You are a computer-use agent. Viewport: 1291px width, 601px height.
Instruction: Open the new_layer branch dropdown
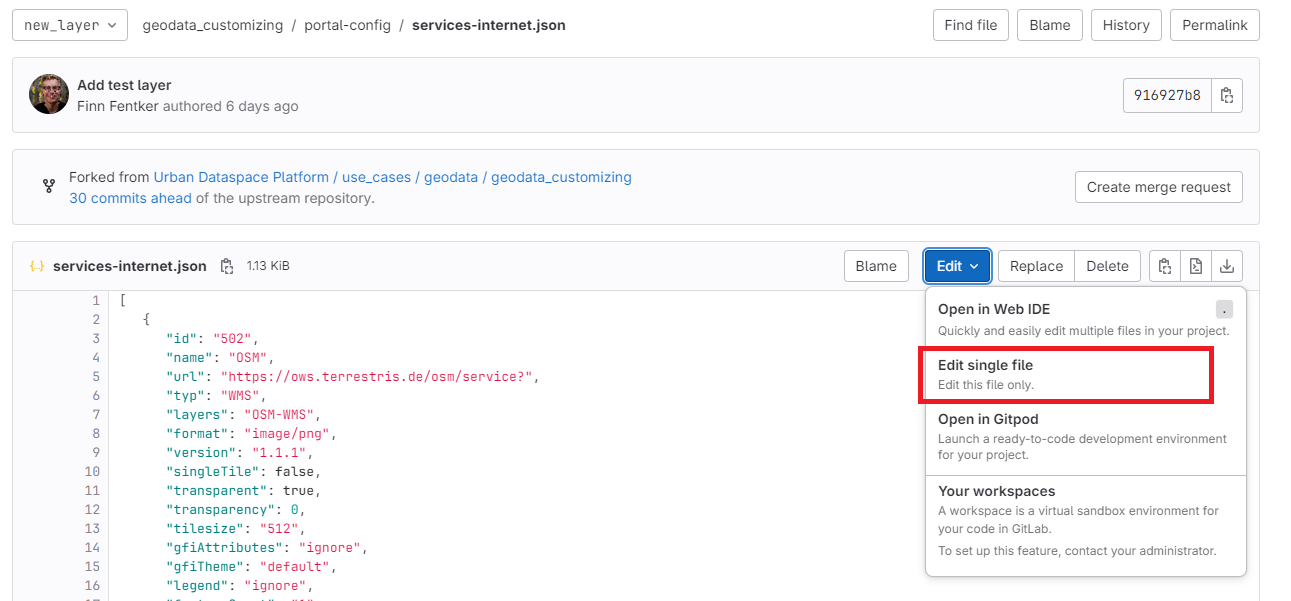coord(70,25)
